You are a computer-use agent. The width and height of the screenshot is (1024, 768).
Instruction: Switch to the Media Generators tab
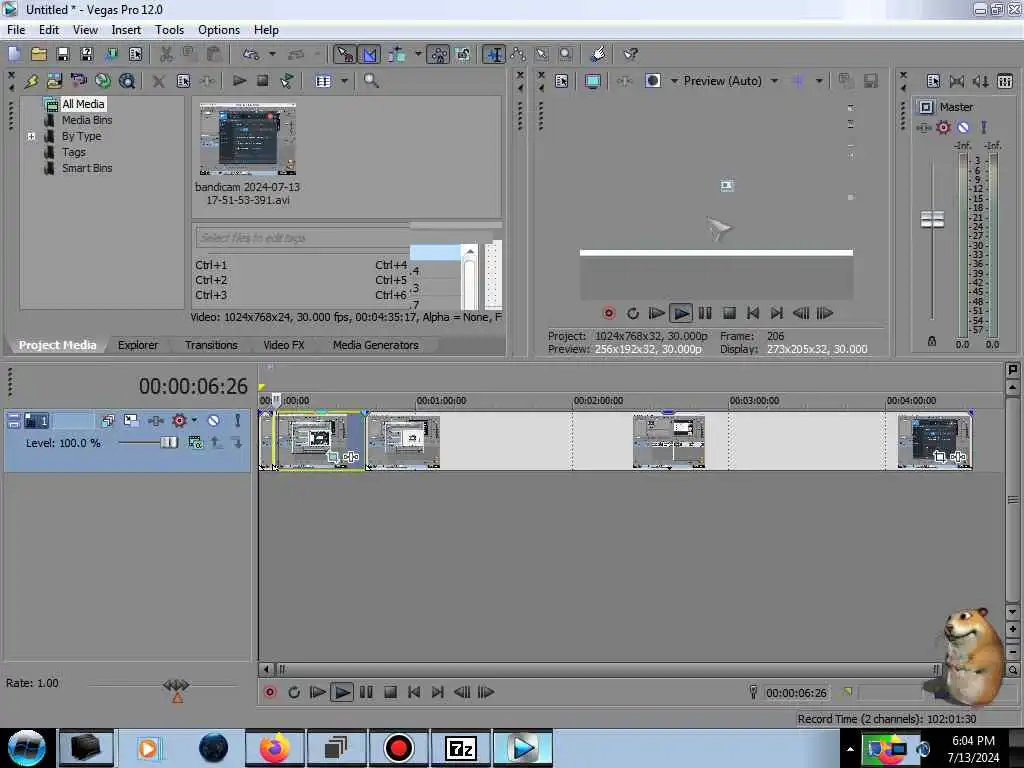[376, 345]
